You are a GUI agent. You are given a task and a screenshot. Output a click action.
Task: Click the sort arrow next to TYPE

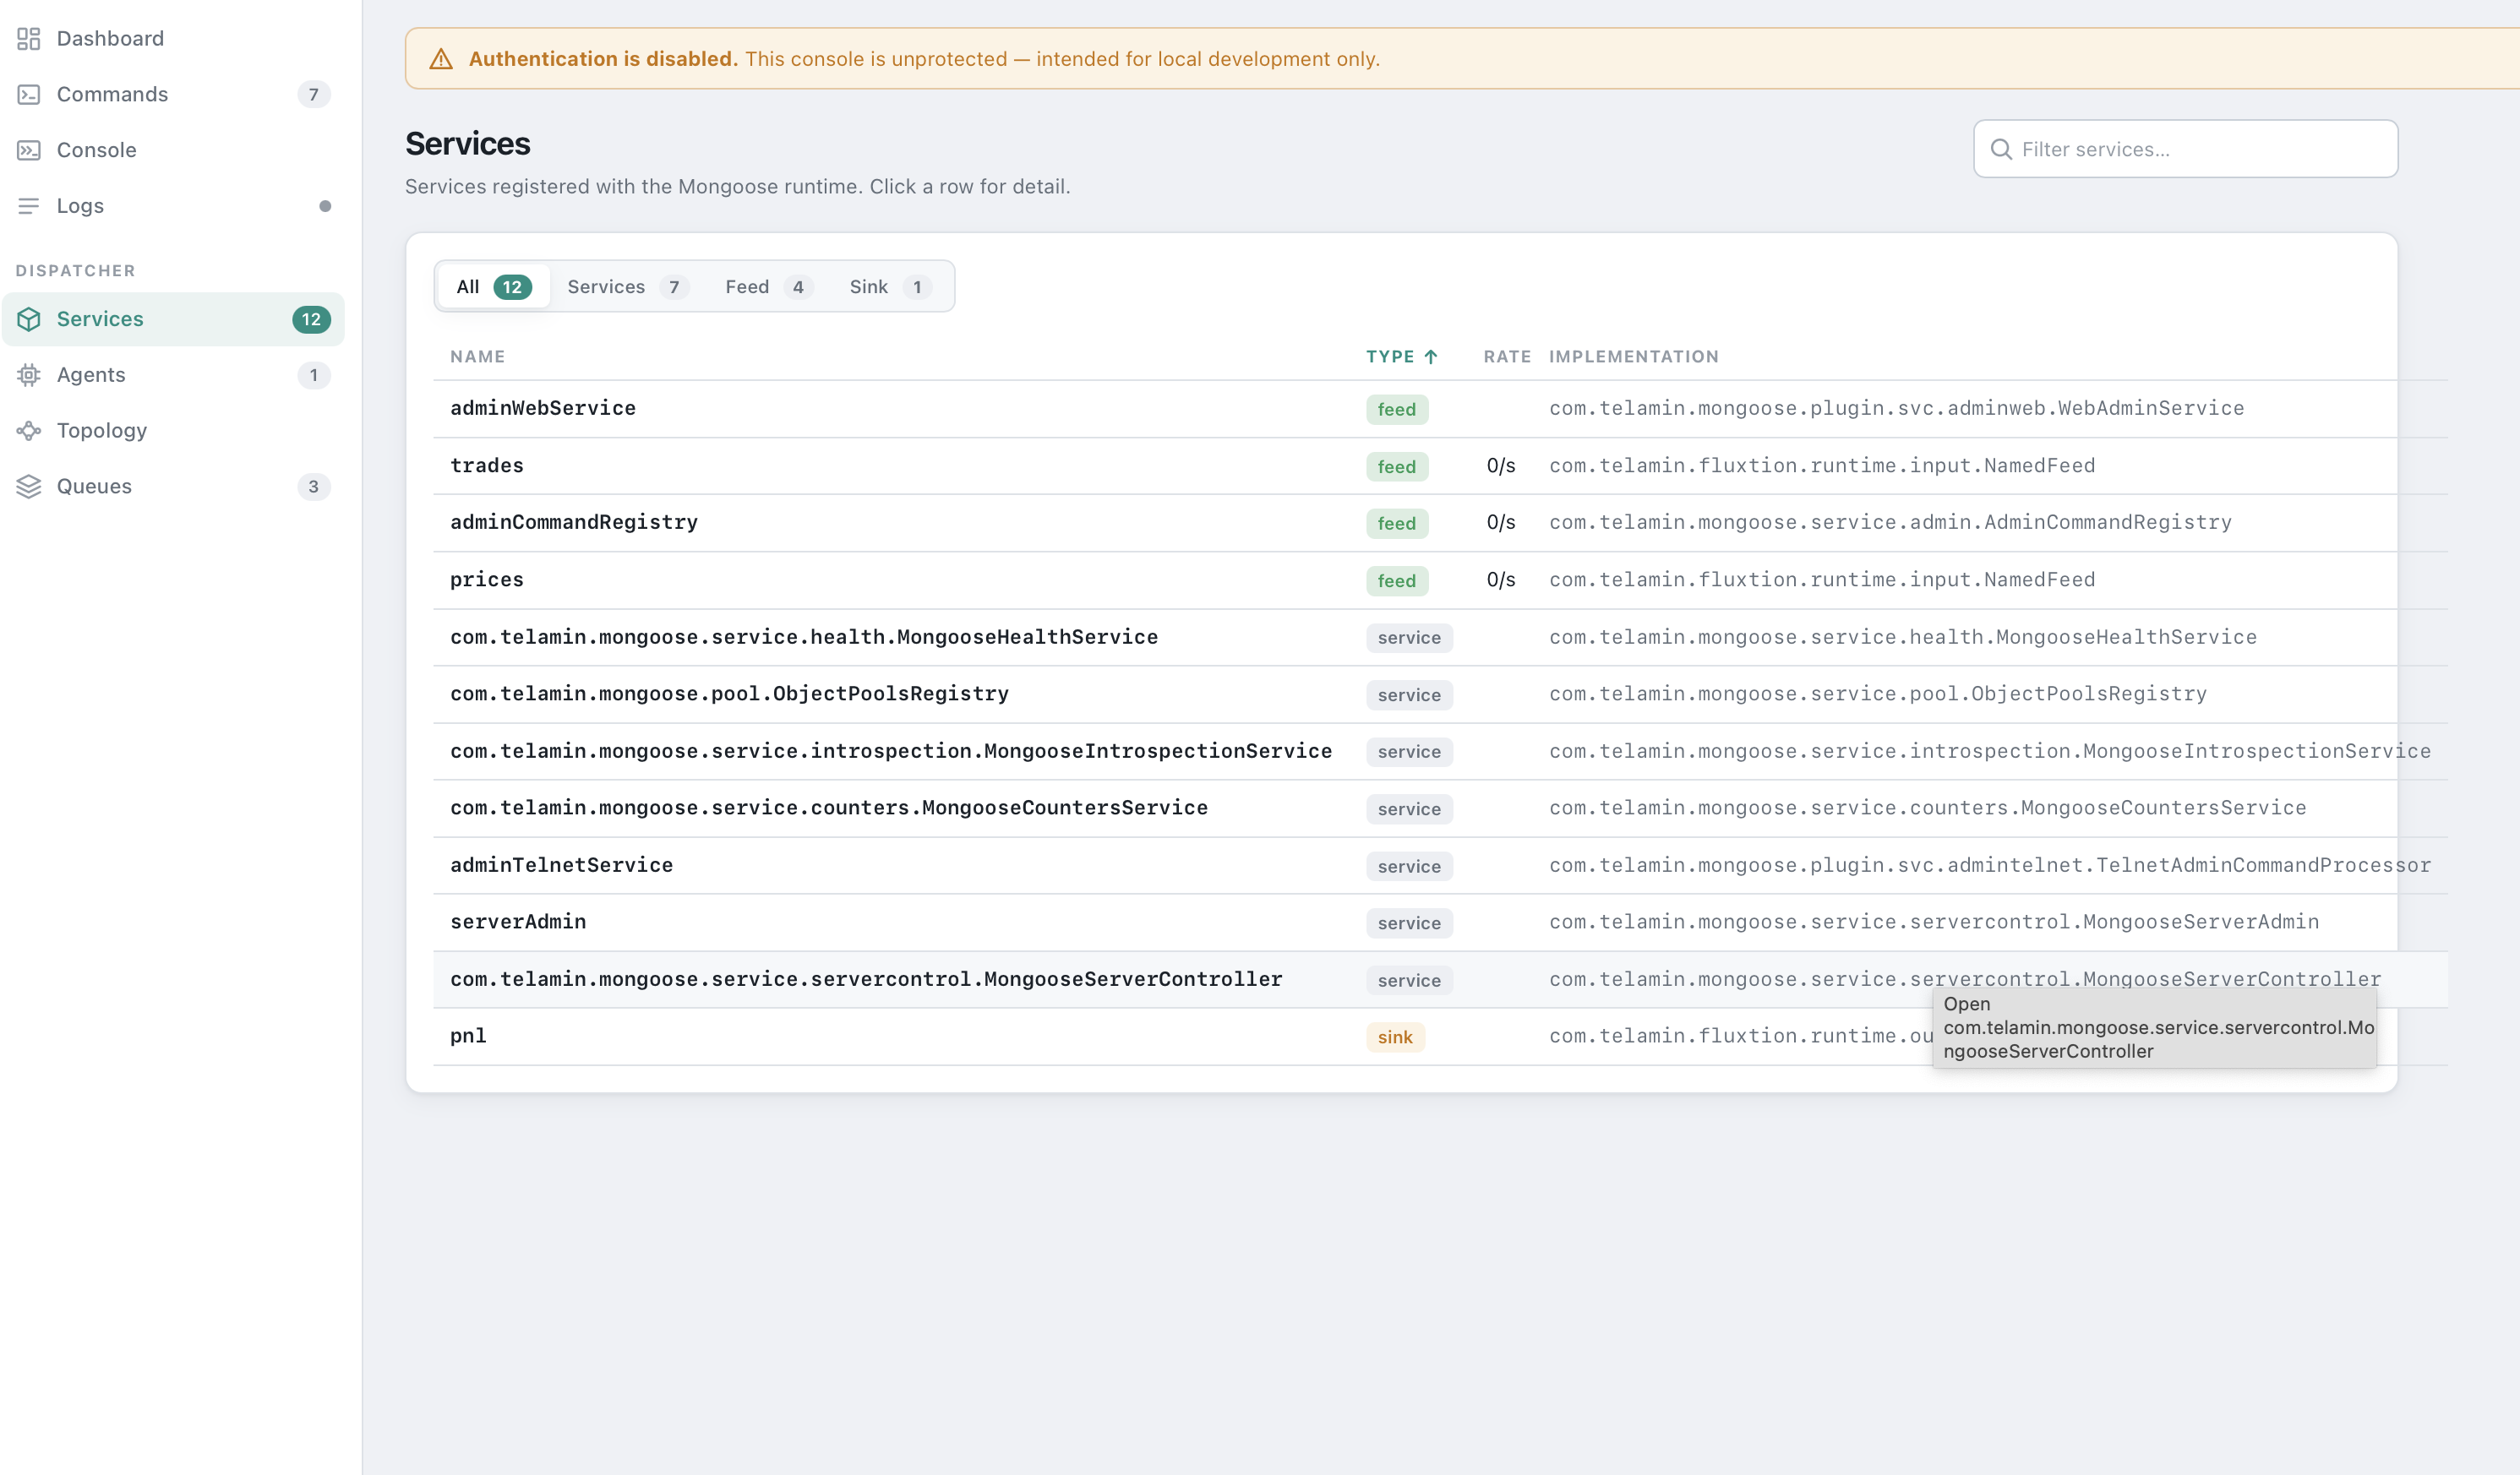(1431, 357)
